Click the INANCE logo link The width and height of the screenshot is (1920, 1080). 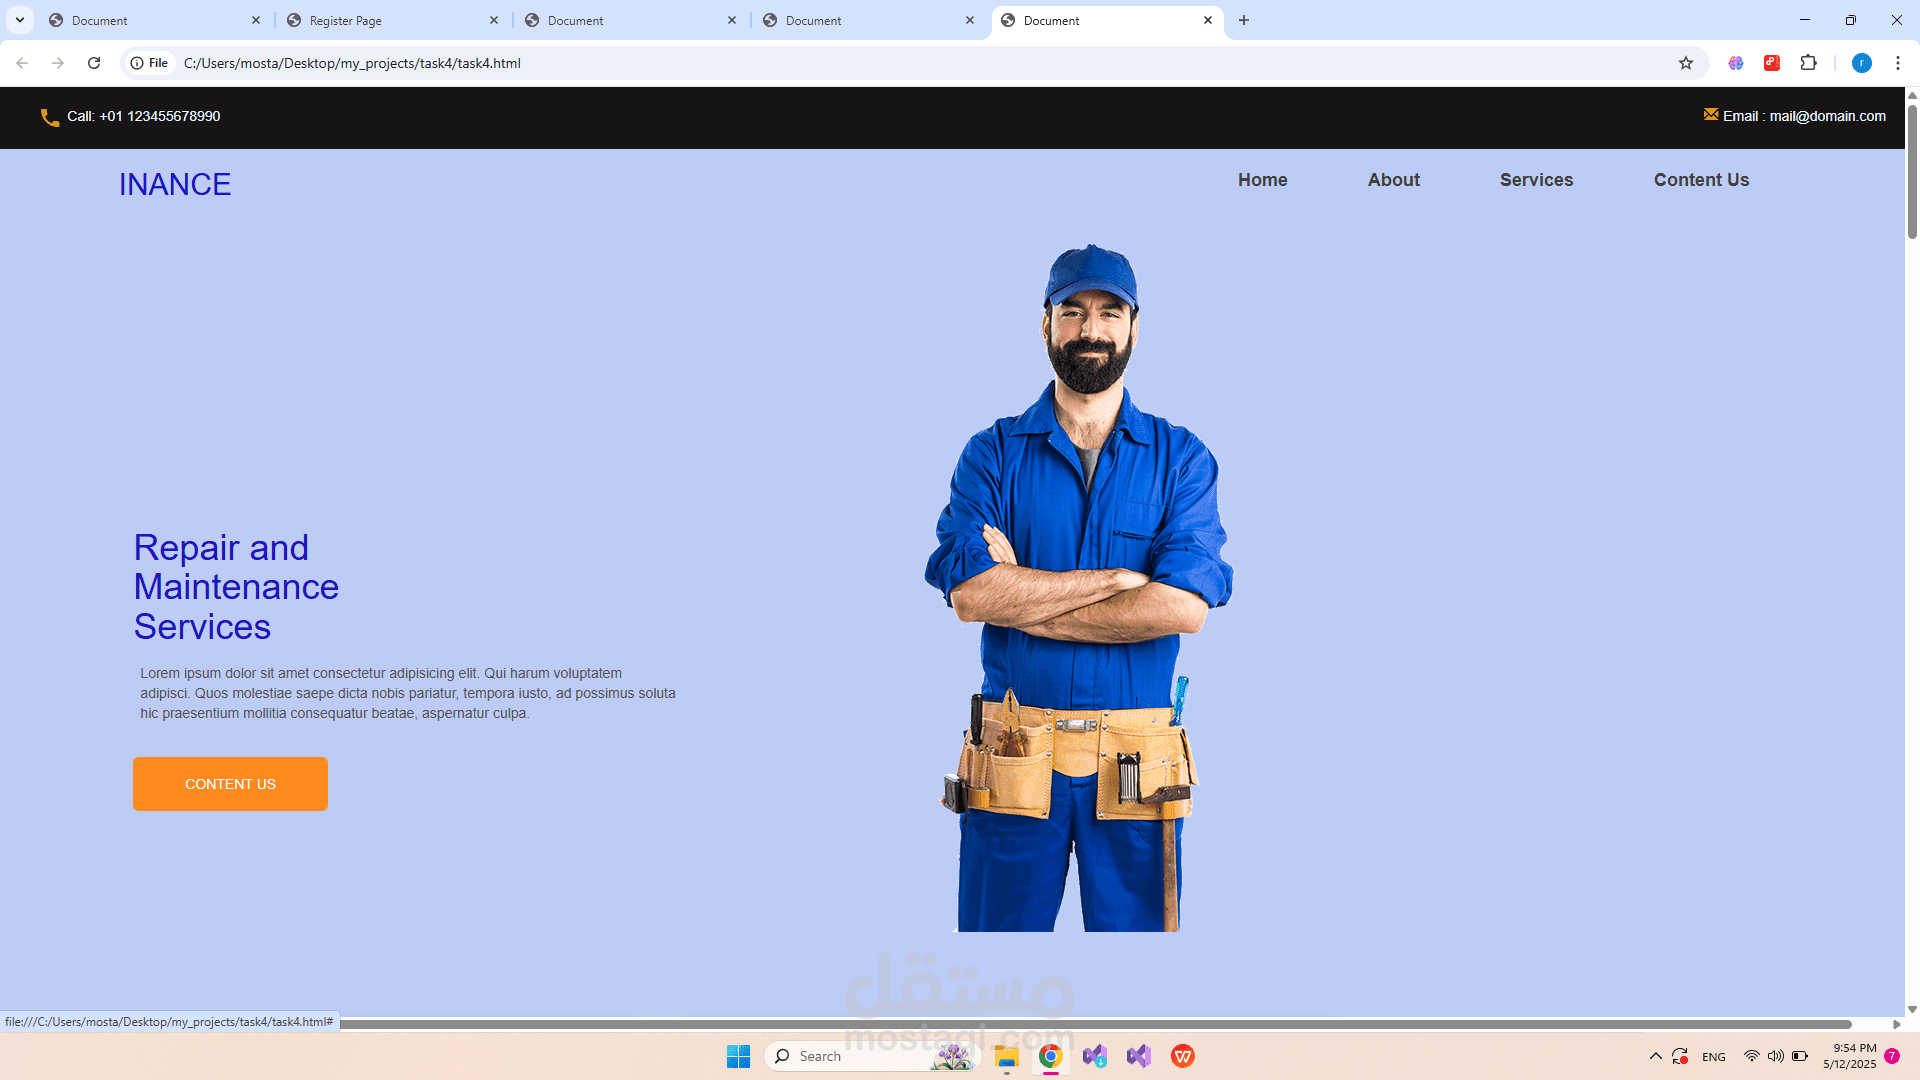[x=175, y=185]
